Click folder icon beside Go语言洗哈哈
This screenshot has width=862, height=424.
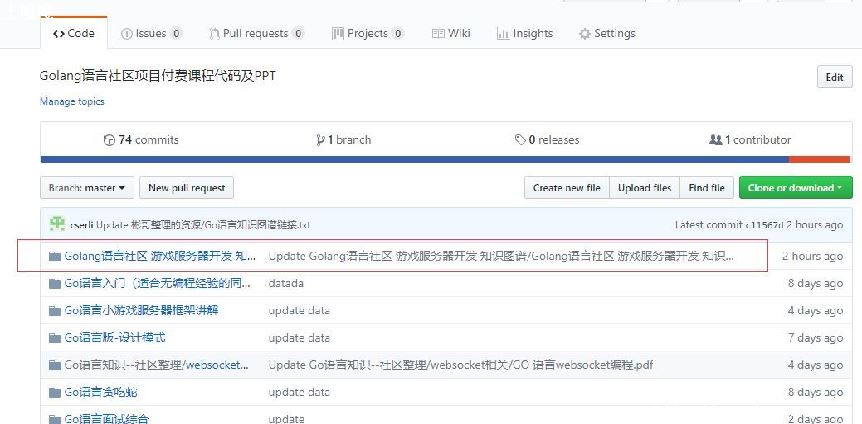click(x=54, y=393)
